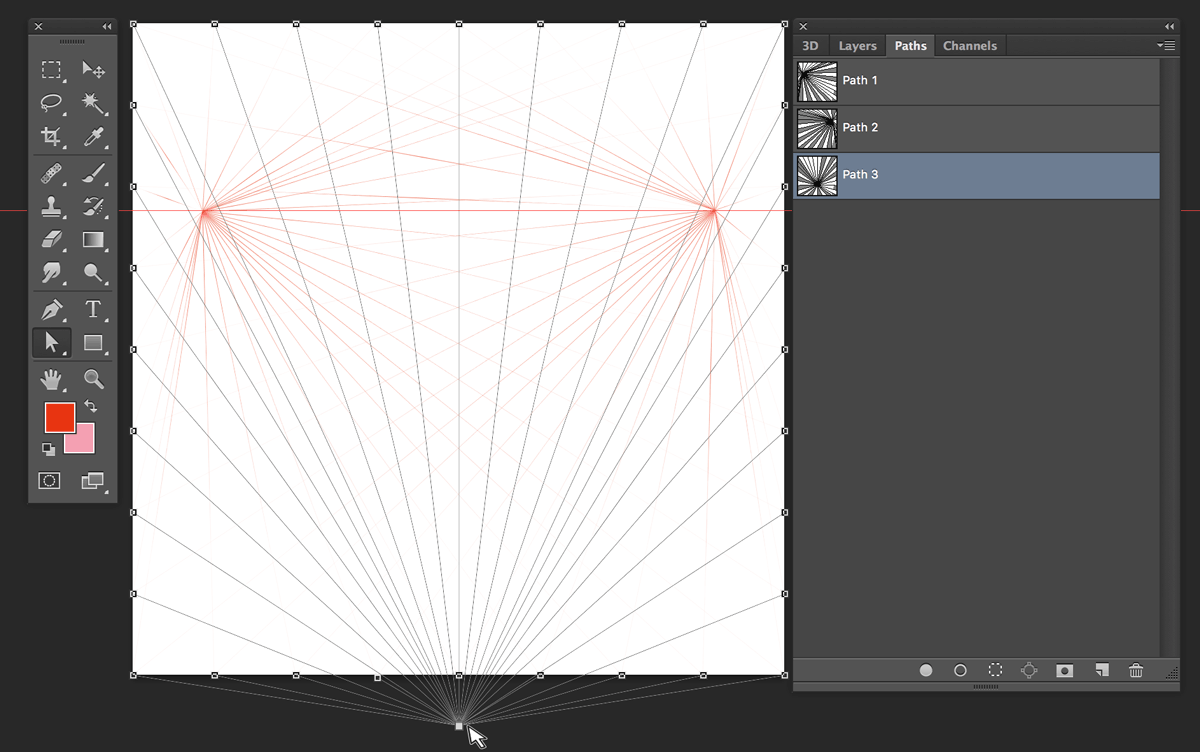Select the Type tool
Viewport: 1200px width, 752px height.
[94, 310]
